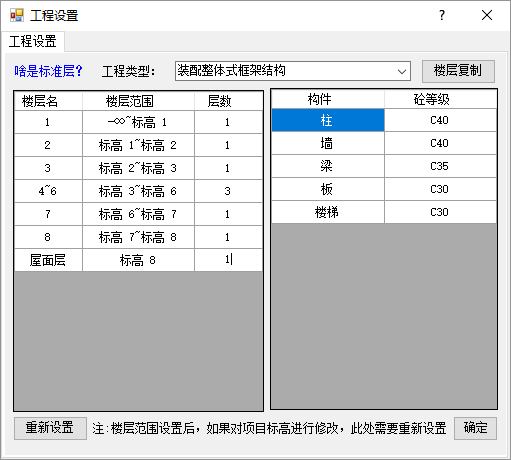Click the 墙 concrete grade C40 cell
This screenshot has height=460, width=511.
tap(440, 143)
